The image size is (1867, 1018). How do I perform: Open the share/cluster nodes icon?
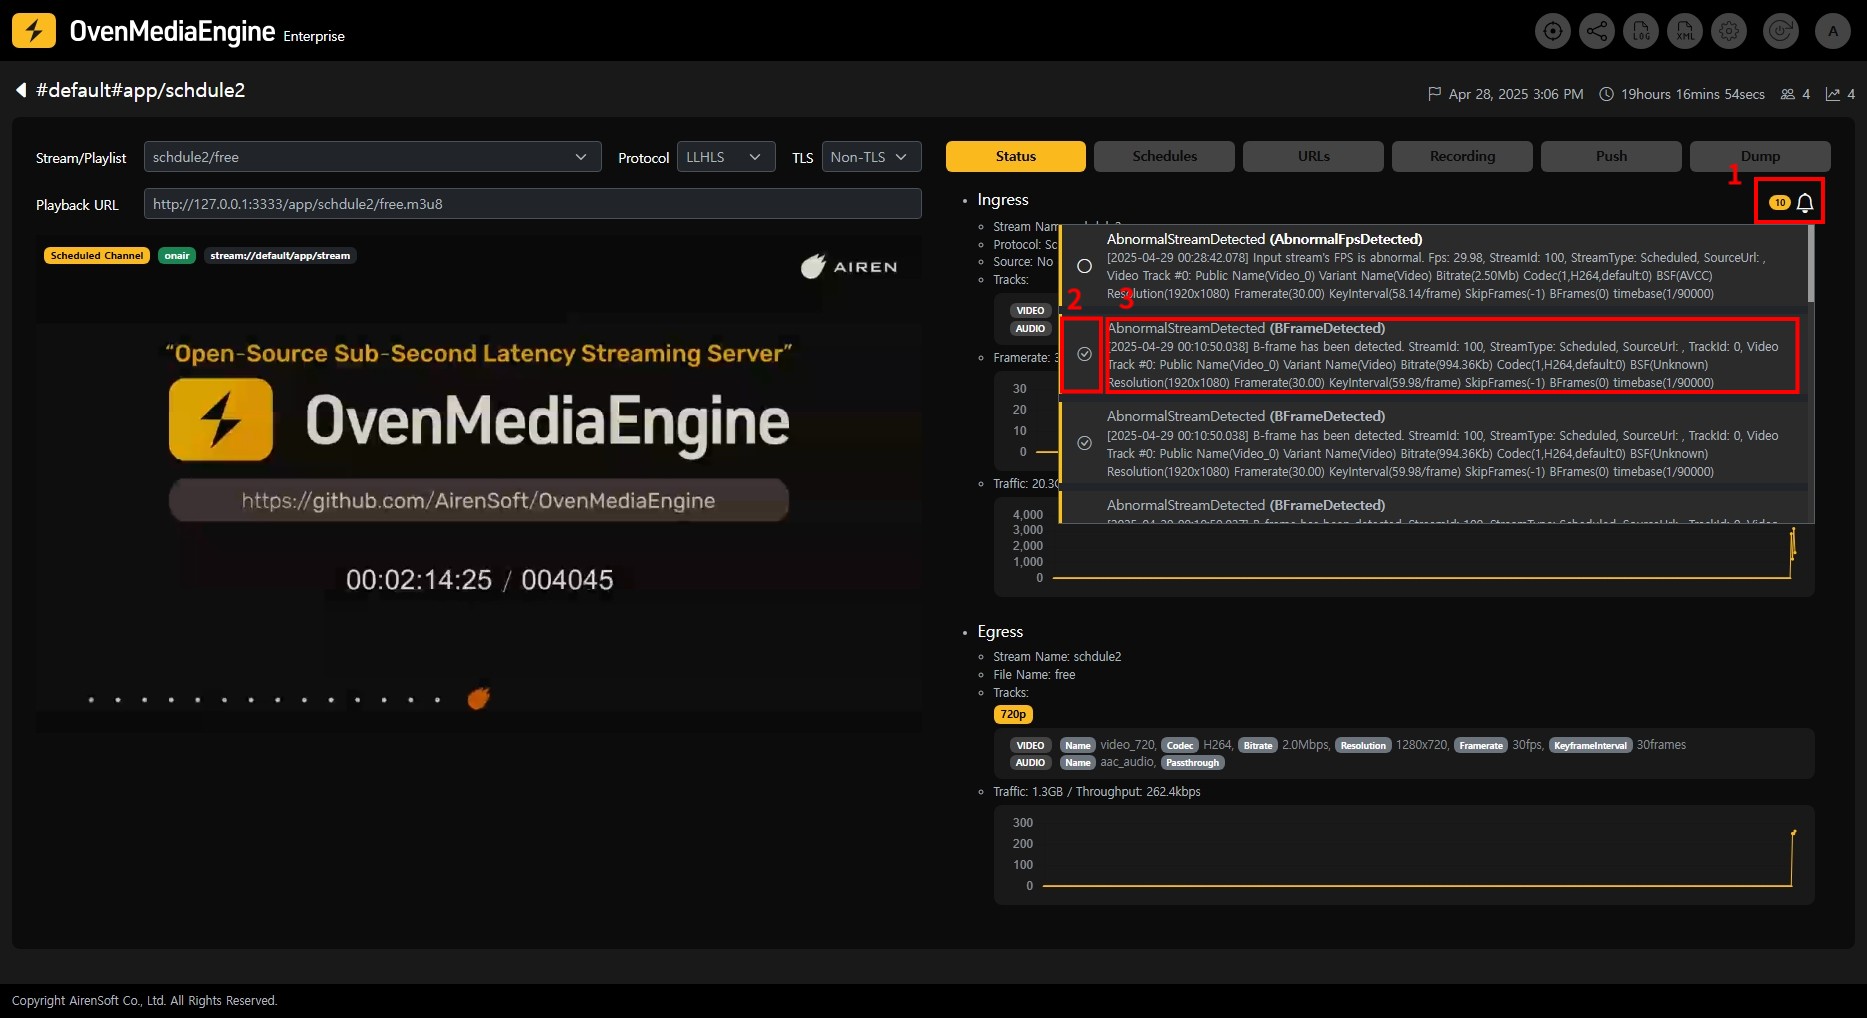(x=1596, y=31)
